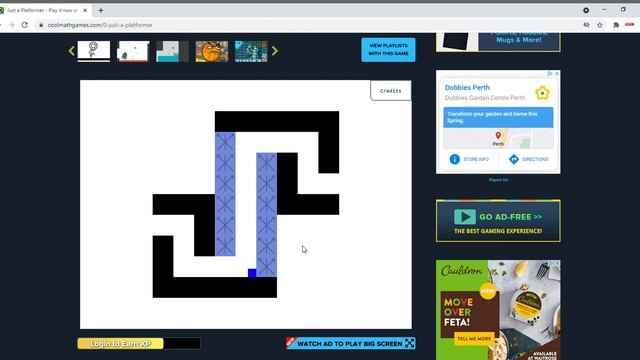Click the play icon on the Go Ad-Free banner

click(x=465, y=217)
